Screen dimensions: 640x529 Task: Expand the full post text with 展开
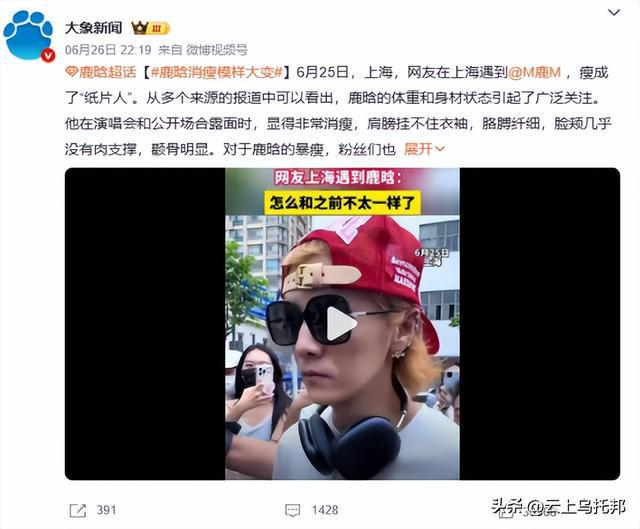pyautogui.click(x=424, y=149)
